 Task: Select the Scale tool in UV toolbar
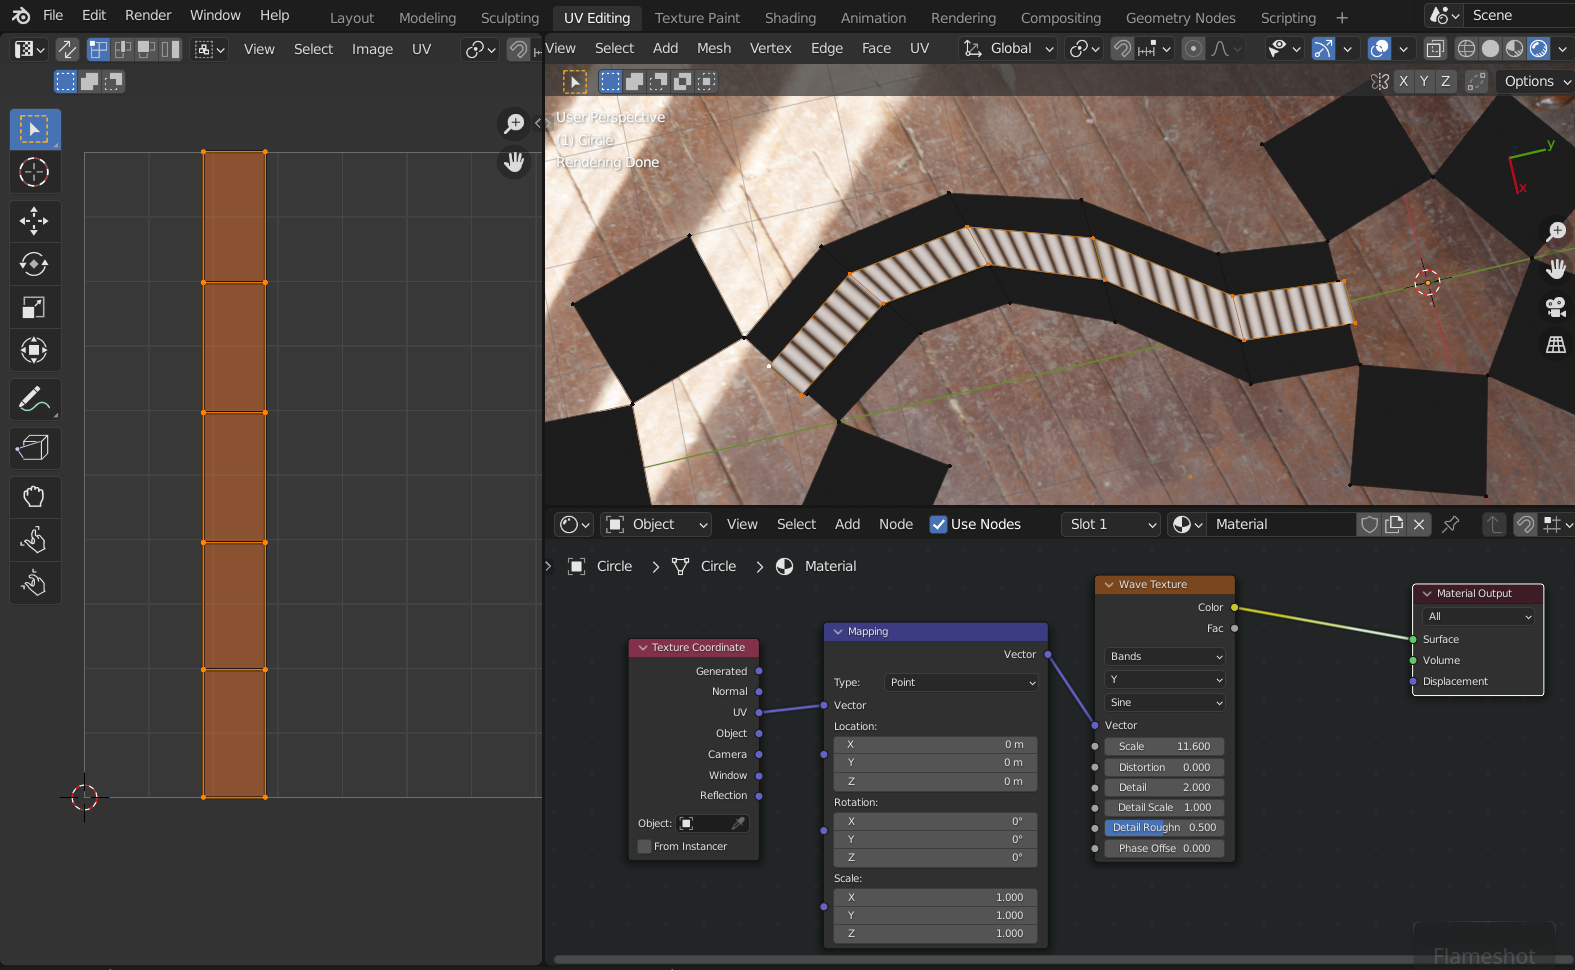[34, 307]
